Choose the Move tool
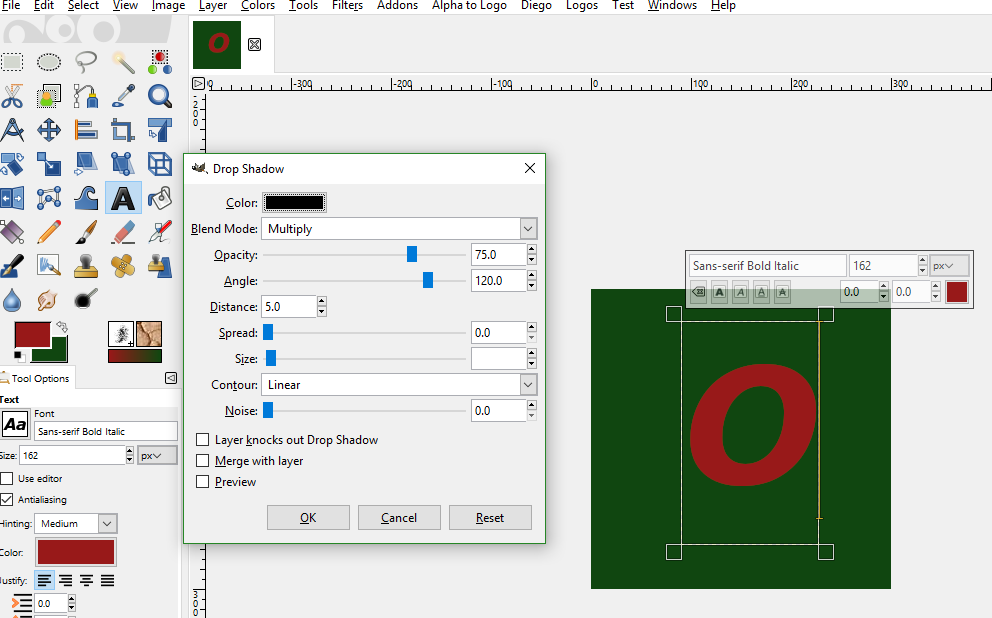The width and height of the screenshot is (992, 618). (x=49, y=130)
